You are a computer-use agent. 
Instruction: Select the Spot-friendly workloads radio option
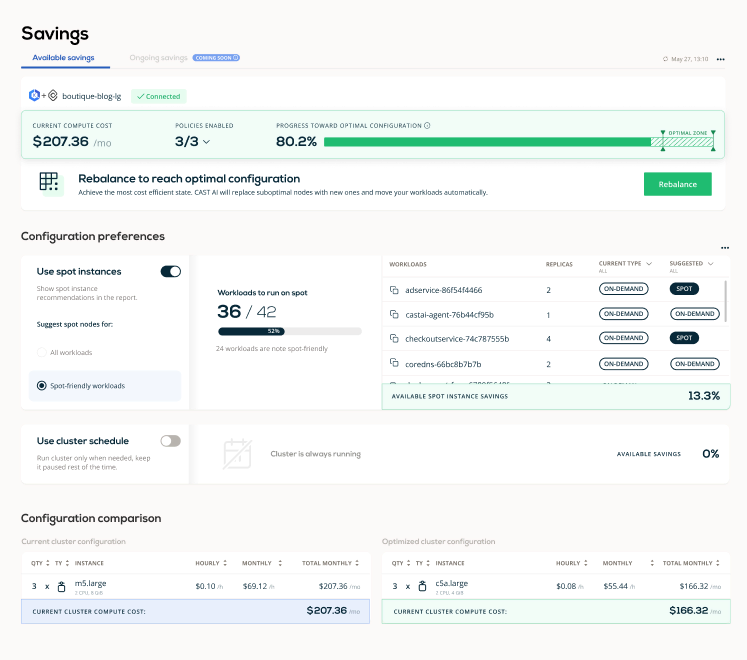point(42,385)
